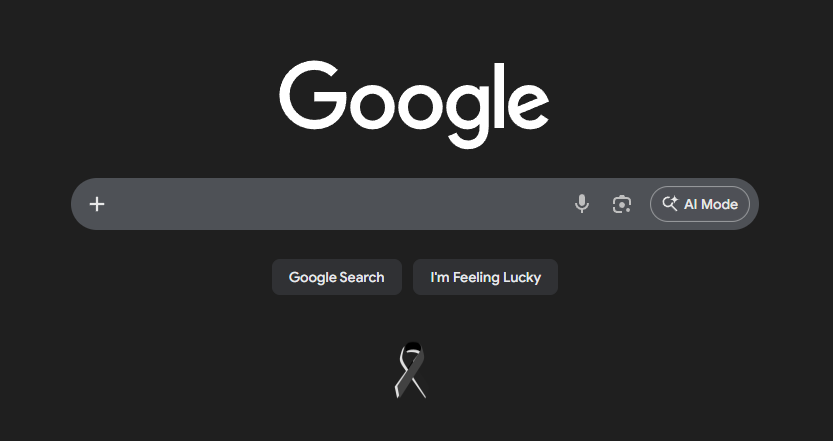Open Google Lens image search camera icon
Screen dimensions: 833x441
coord(622,204)
